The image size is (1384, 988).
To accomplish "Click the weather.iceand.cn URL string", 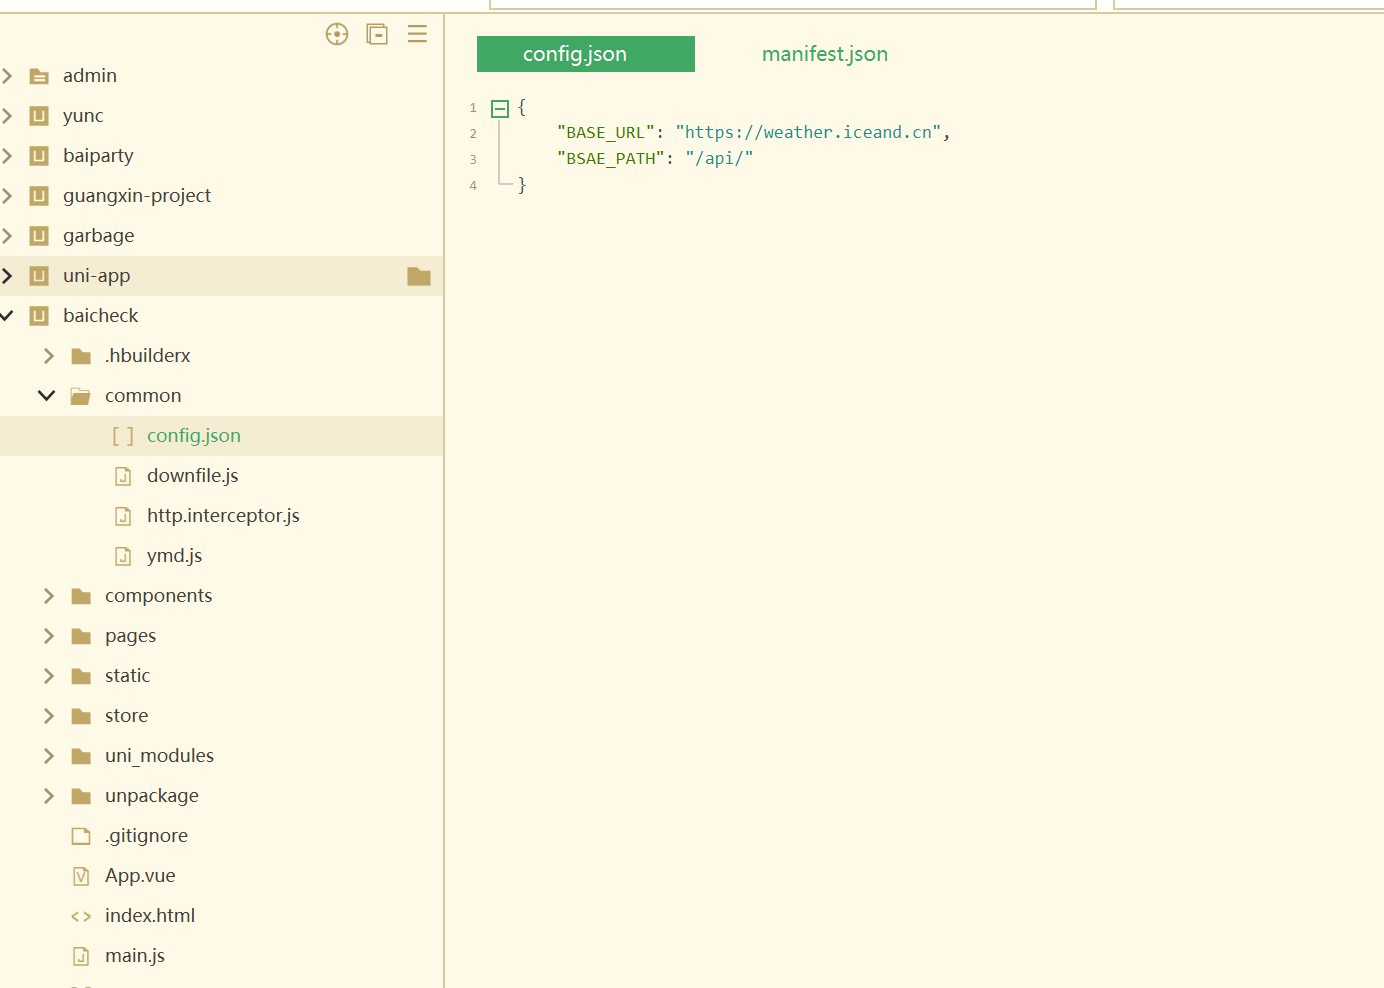I will click(x=808, y=133).
